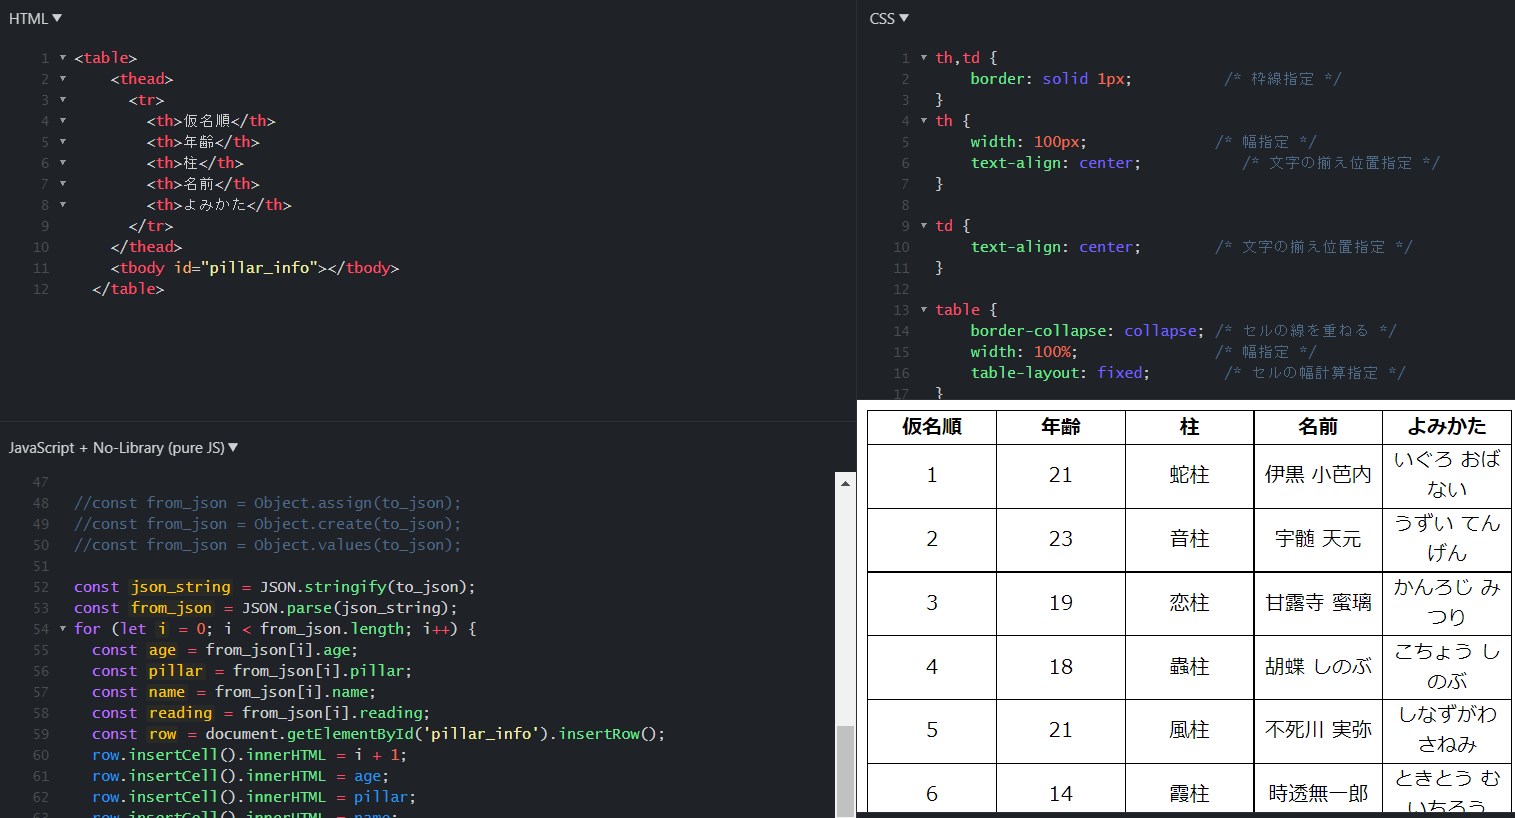1515x818 pixels.
Task: Collapse the table rule fold on CSS line 13
Action: (x=923, y=309)
